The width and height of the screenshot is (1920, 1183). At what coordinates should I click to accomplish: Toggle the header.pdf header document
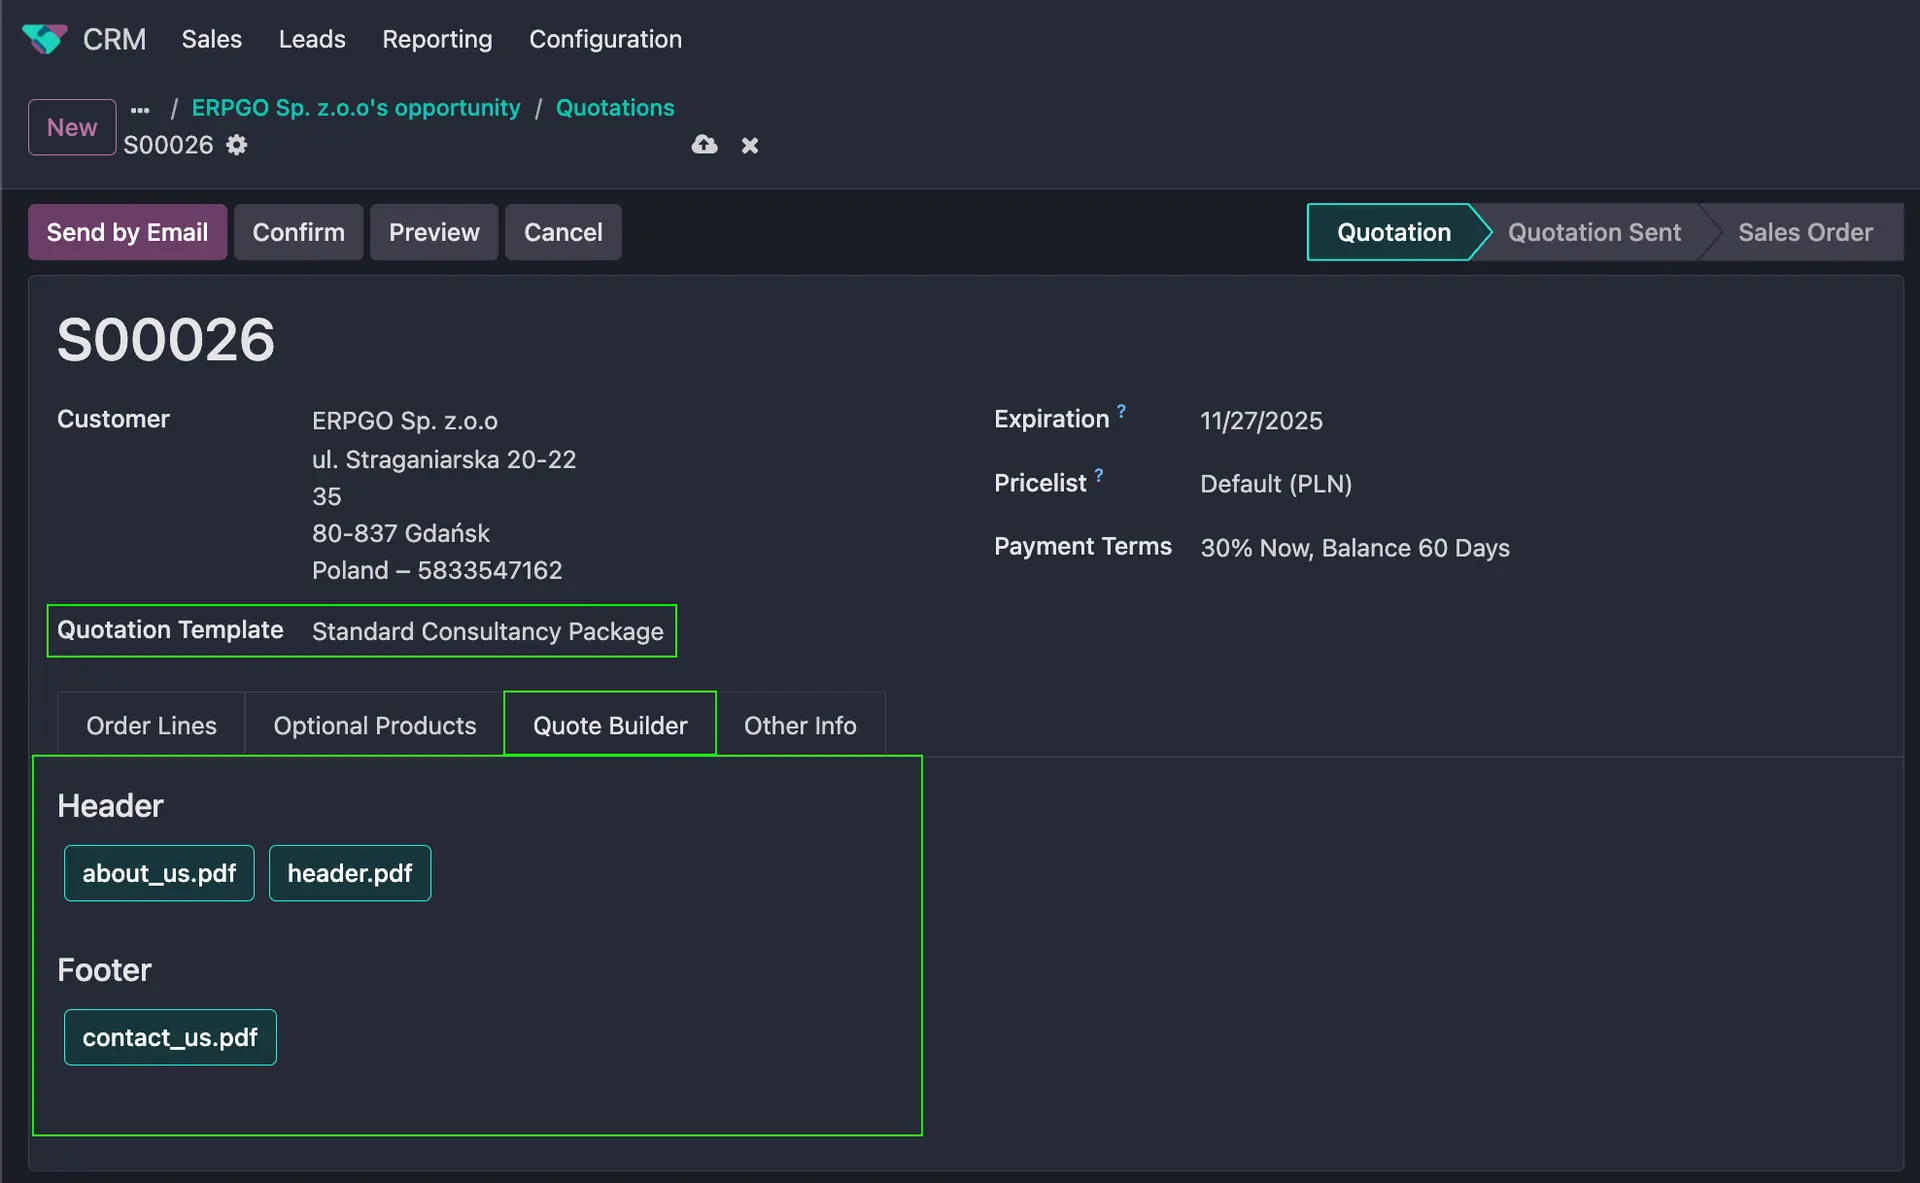point(349,873)
